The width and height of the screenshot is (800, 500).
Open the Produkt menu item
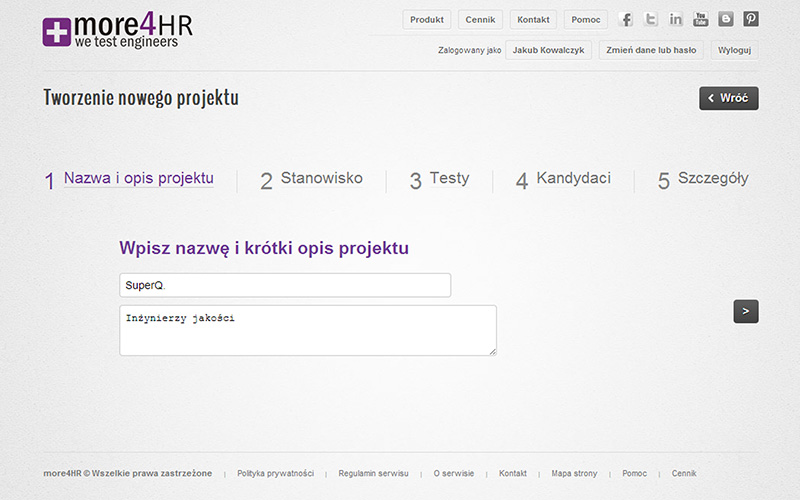[427, 19]
